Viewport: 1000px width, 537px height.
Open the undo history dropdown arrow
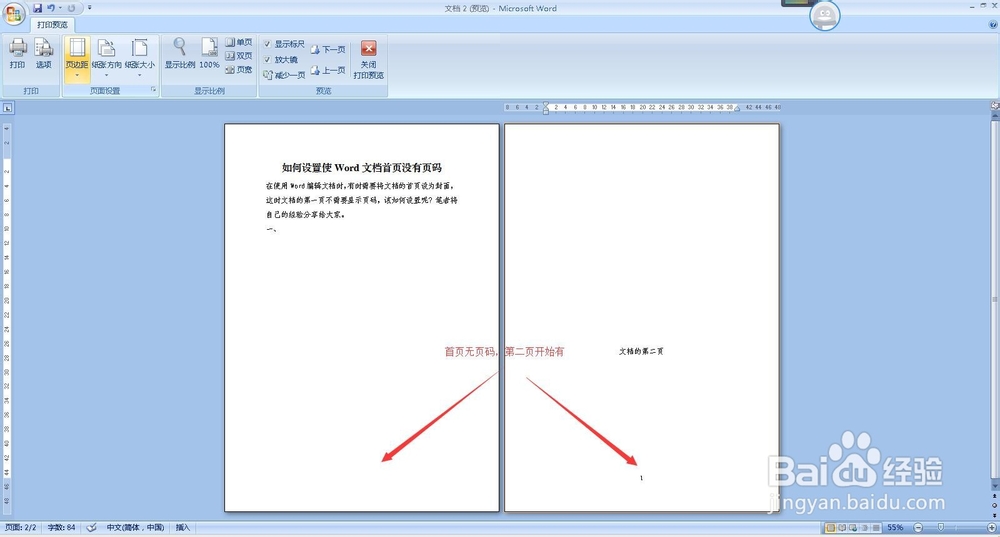[60, 8]
